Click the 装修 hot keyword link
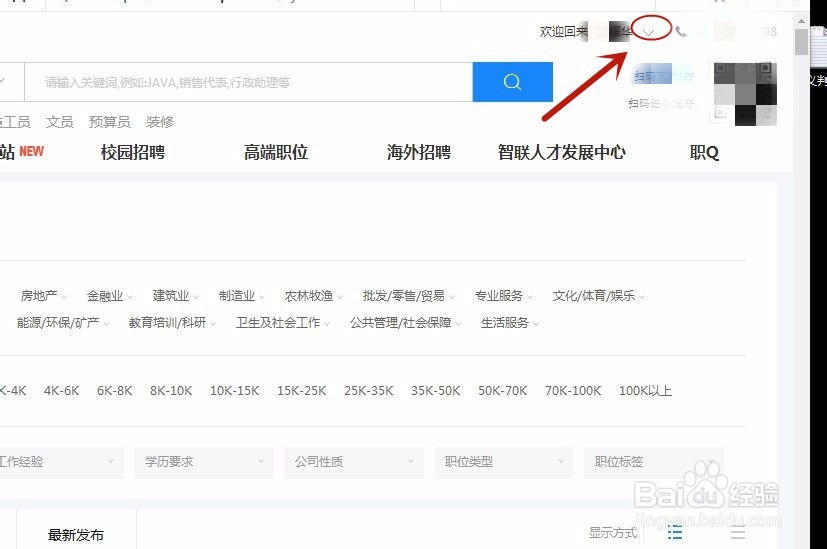This screenshot has width=827, height=549. (160, 122)
